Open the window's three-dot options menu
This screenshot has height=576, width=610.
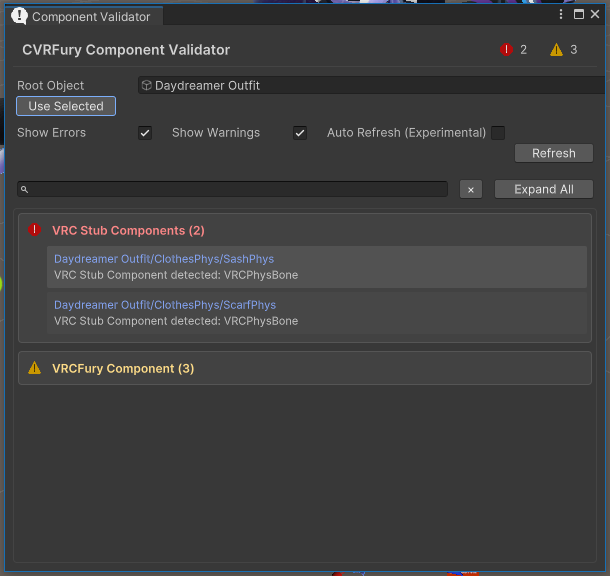coord(561,14)
